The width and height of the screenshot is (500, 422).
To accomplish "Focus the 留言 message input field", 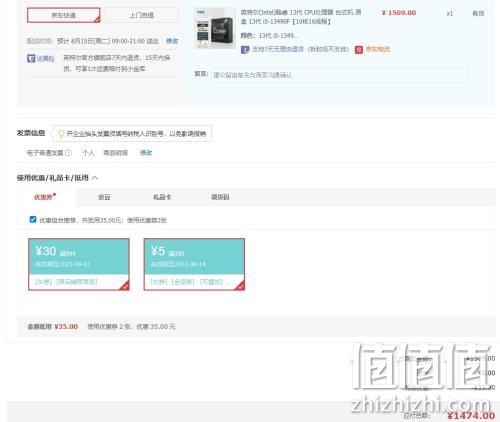I will coord(340,75).
